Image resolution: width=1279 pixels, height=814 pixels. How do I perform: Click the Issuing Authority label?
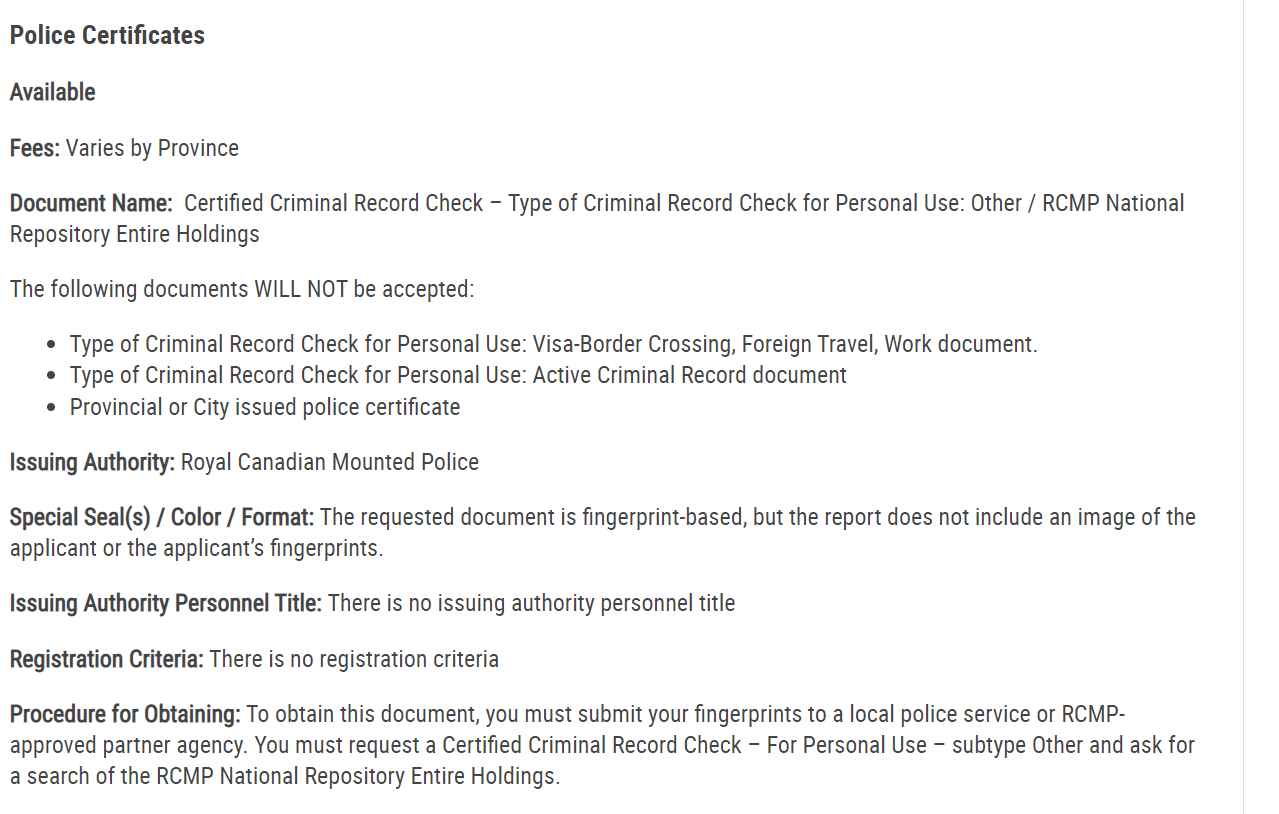point(93,462)
